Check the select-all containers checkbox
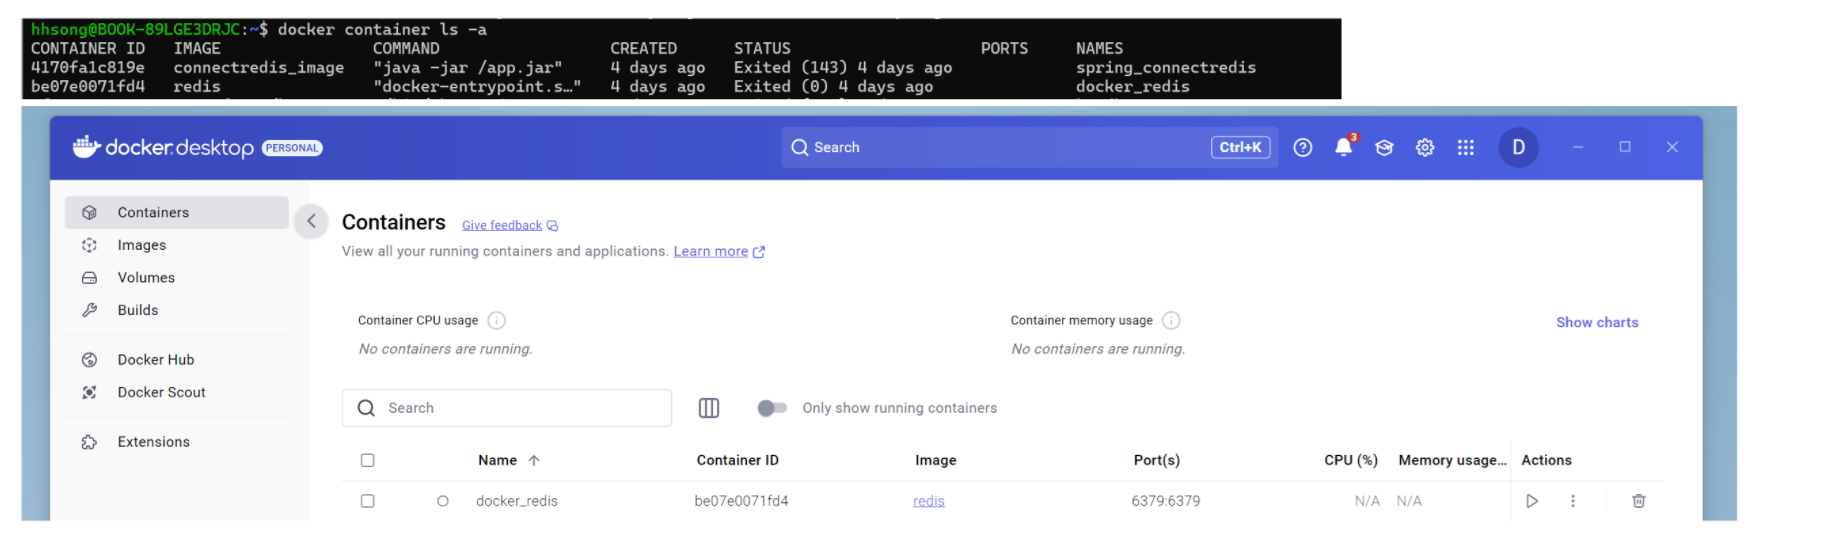The width and height of the screenshot is (1843, 559). pyautogui.click(x=368, y=460)
